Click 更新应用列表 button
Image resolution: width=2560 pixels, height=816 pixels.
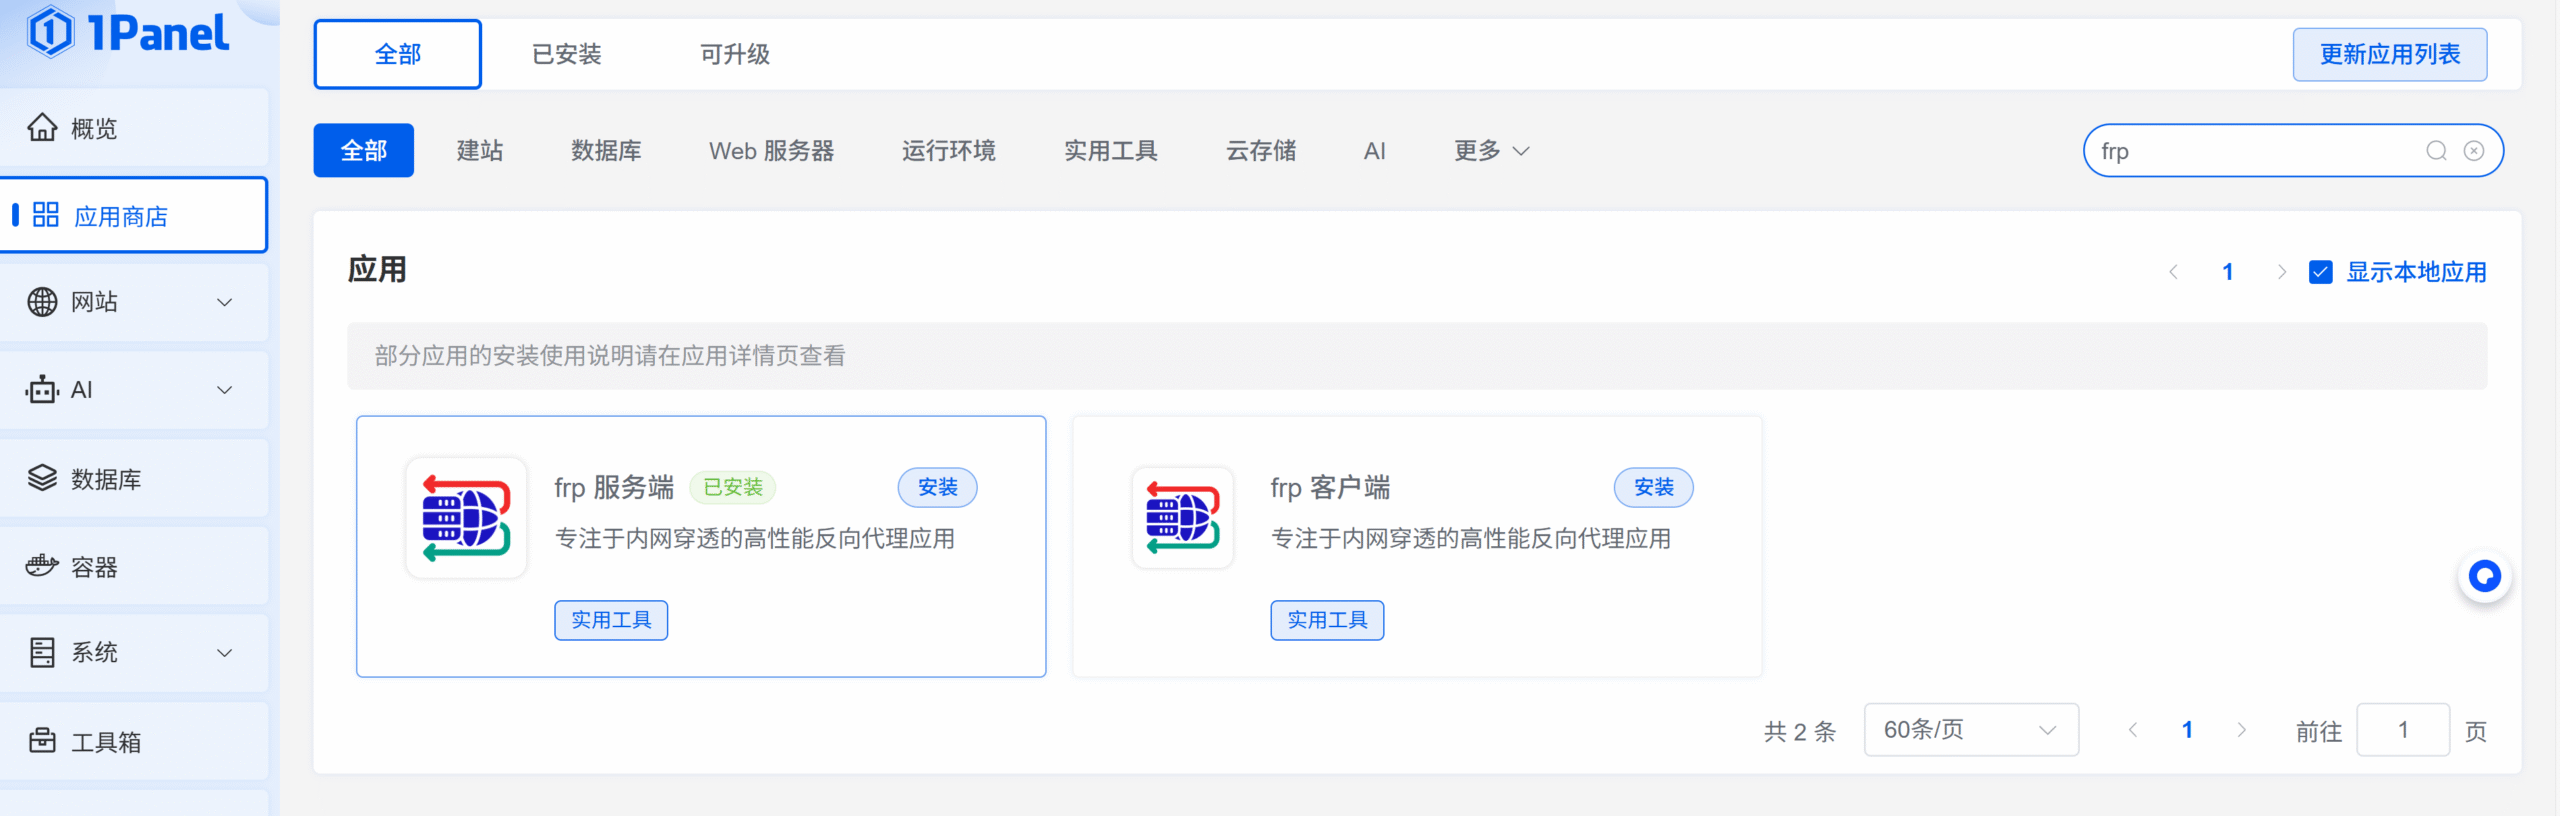click(x=2390, y=54)
